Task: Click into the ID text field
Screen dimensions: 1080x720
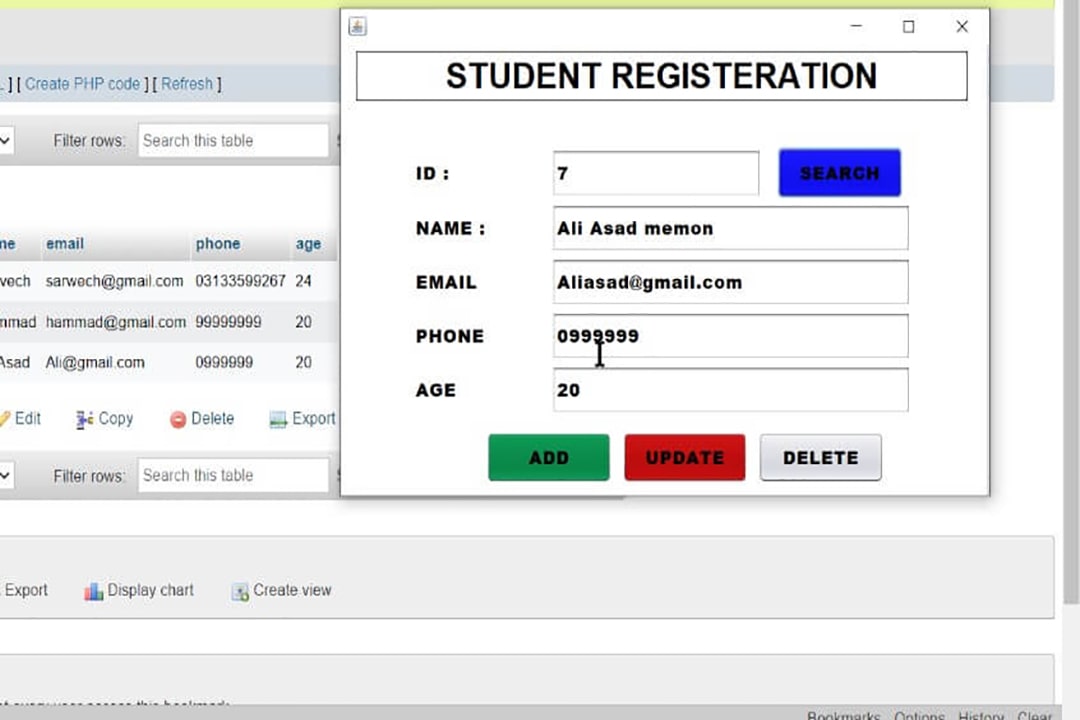Action: pos(655,174)
